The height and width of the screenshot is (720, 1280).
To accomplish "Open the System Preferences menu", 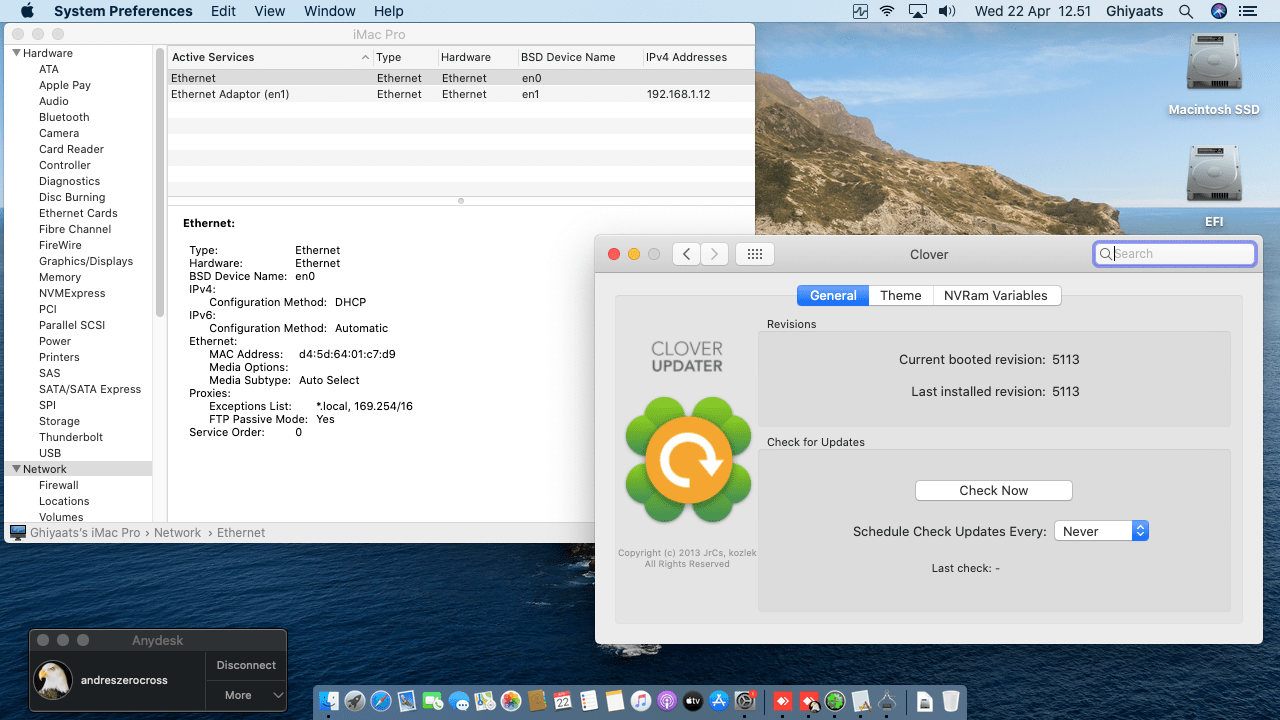I will (x=123, y=11).
